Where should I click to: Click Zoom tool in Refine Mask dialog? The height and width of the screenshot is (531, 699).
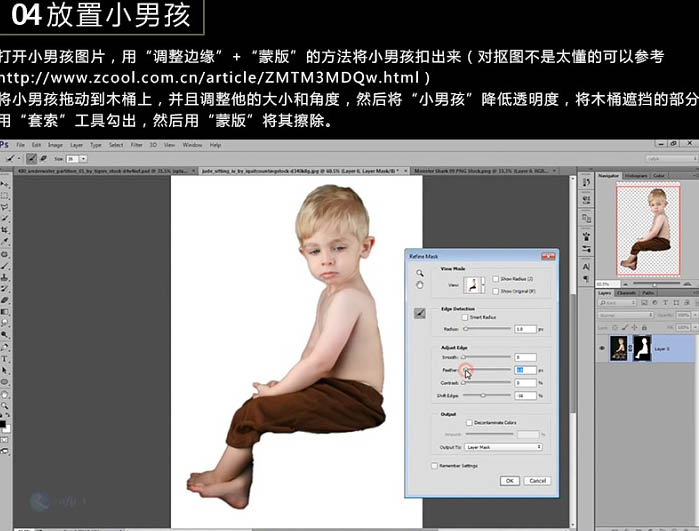tap(419, 273)
